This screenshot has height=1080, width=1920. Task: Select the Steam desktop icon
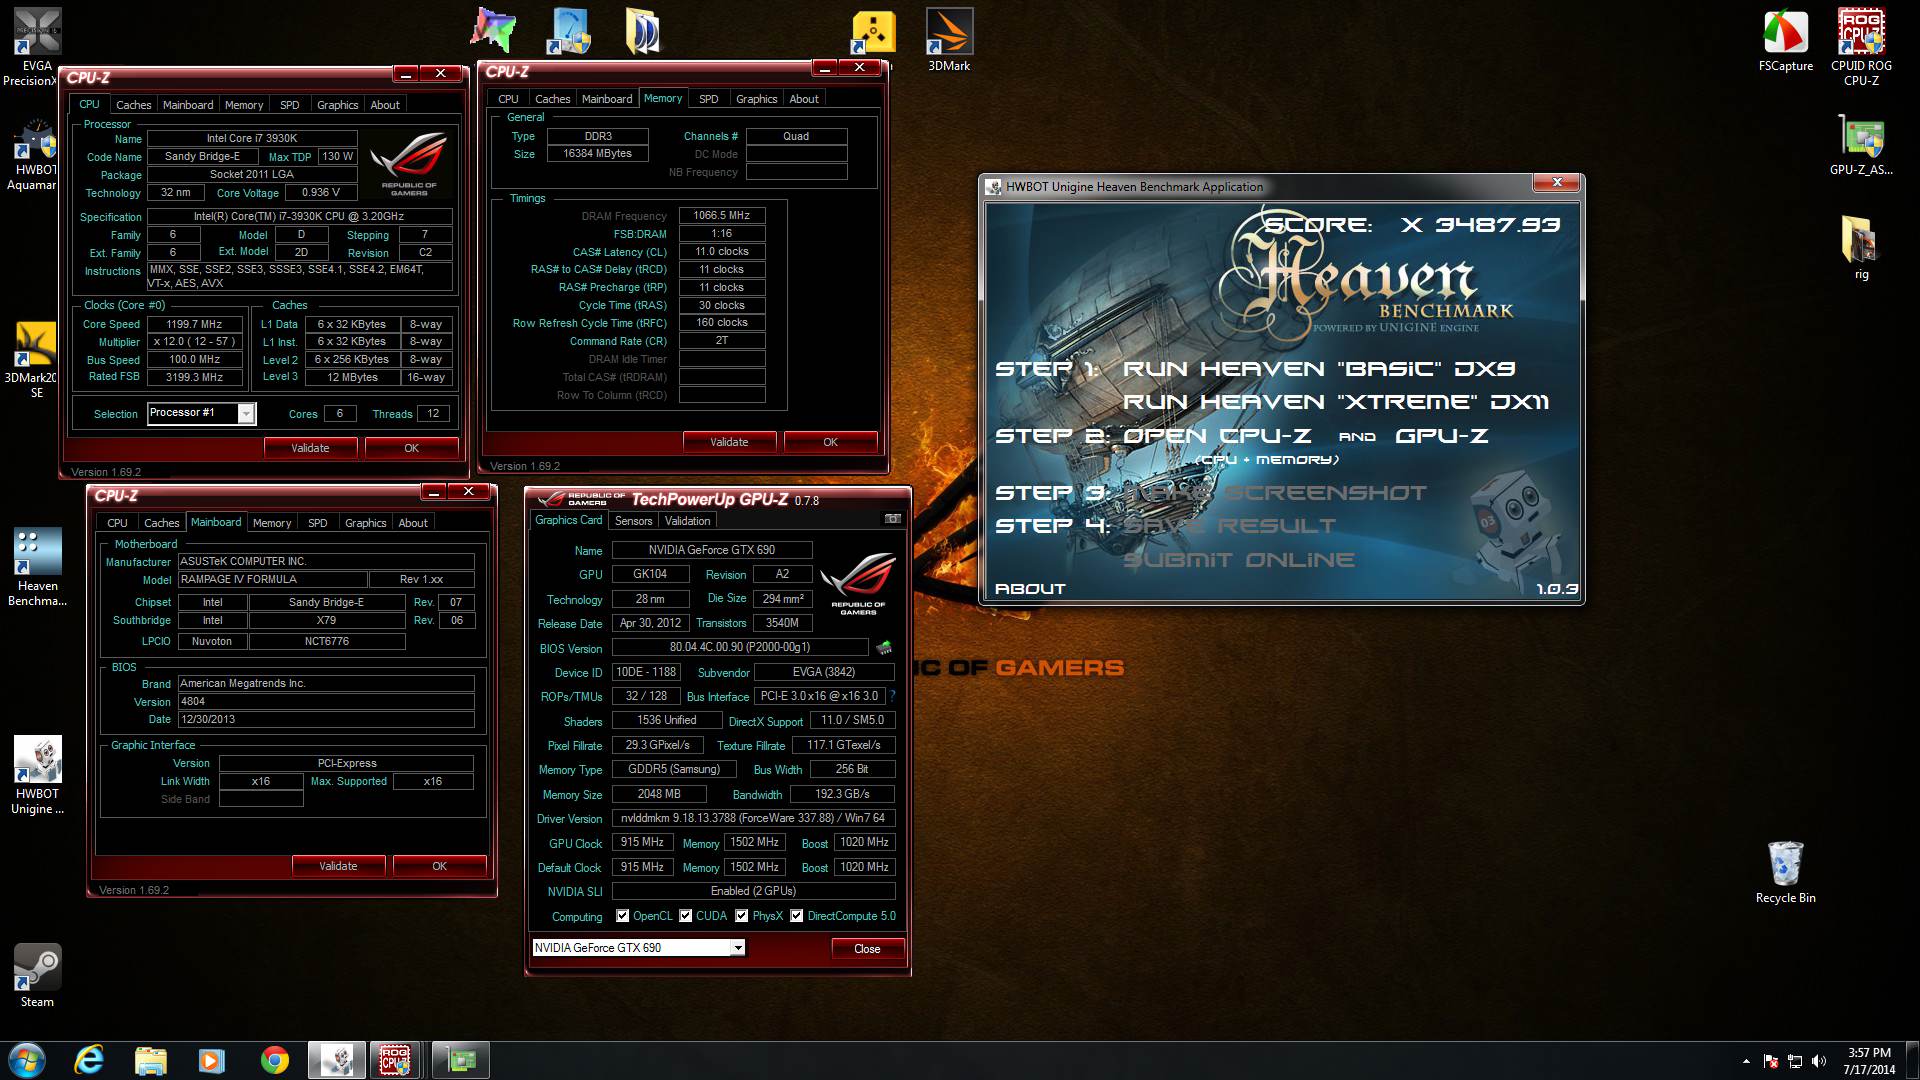(x=37, y=975)
